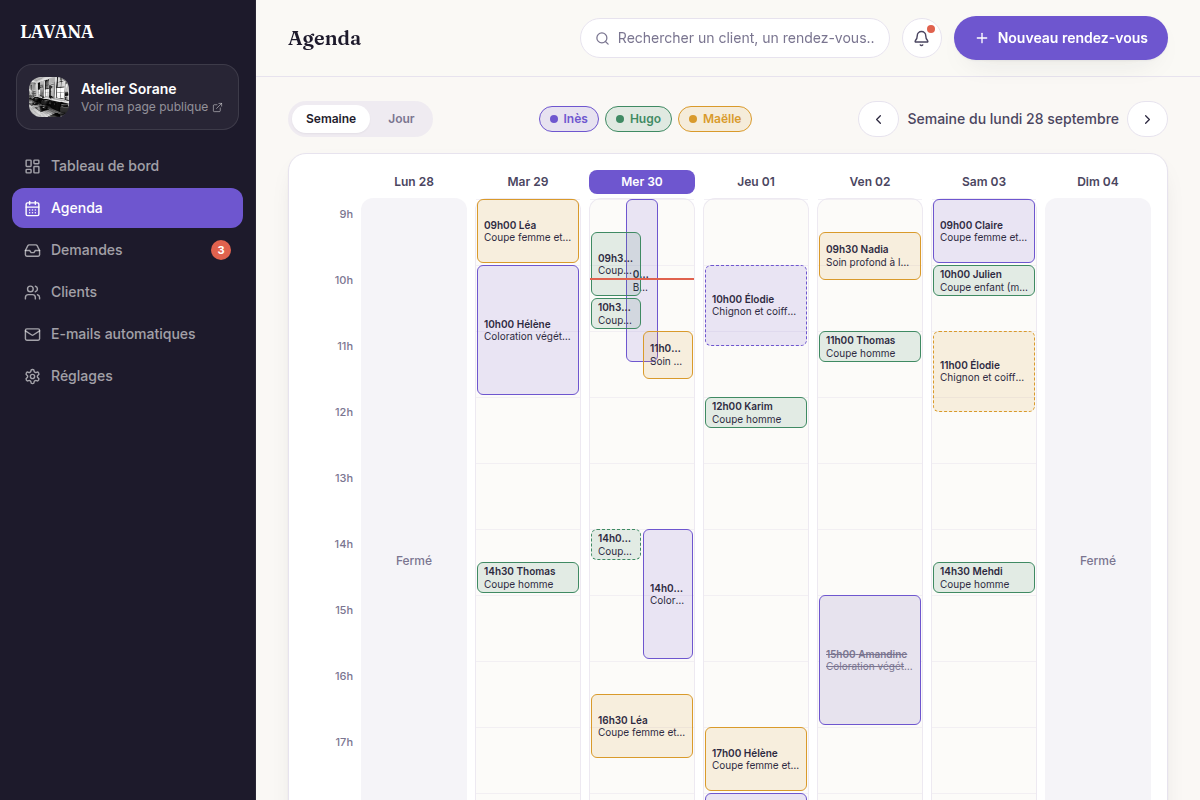Open E-mails automatiques menu item
The width and height of the screenshot is (1200, 800).
coord(127,334)
